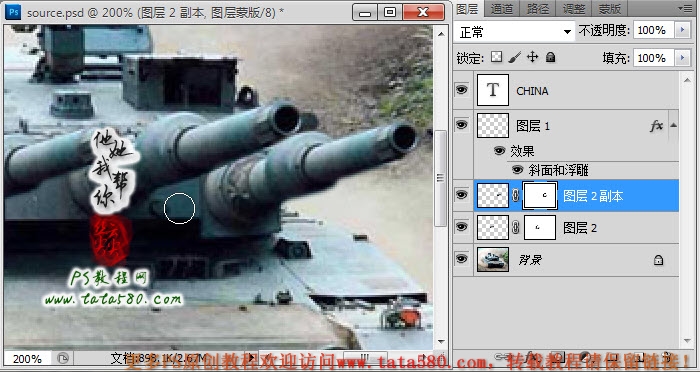Click the 不透明度 100% value field

[x=654, y=30]
